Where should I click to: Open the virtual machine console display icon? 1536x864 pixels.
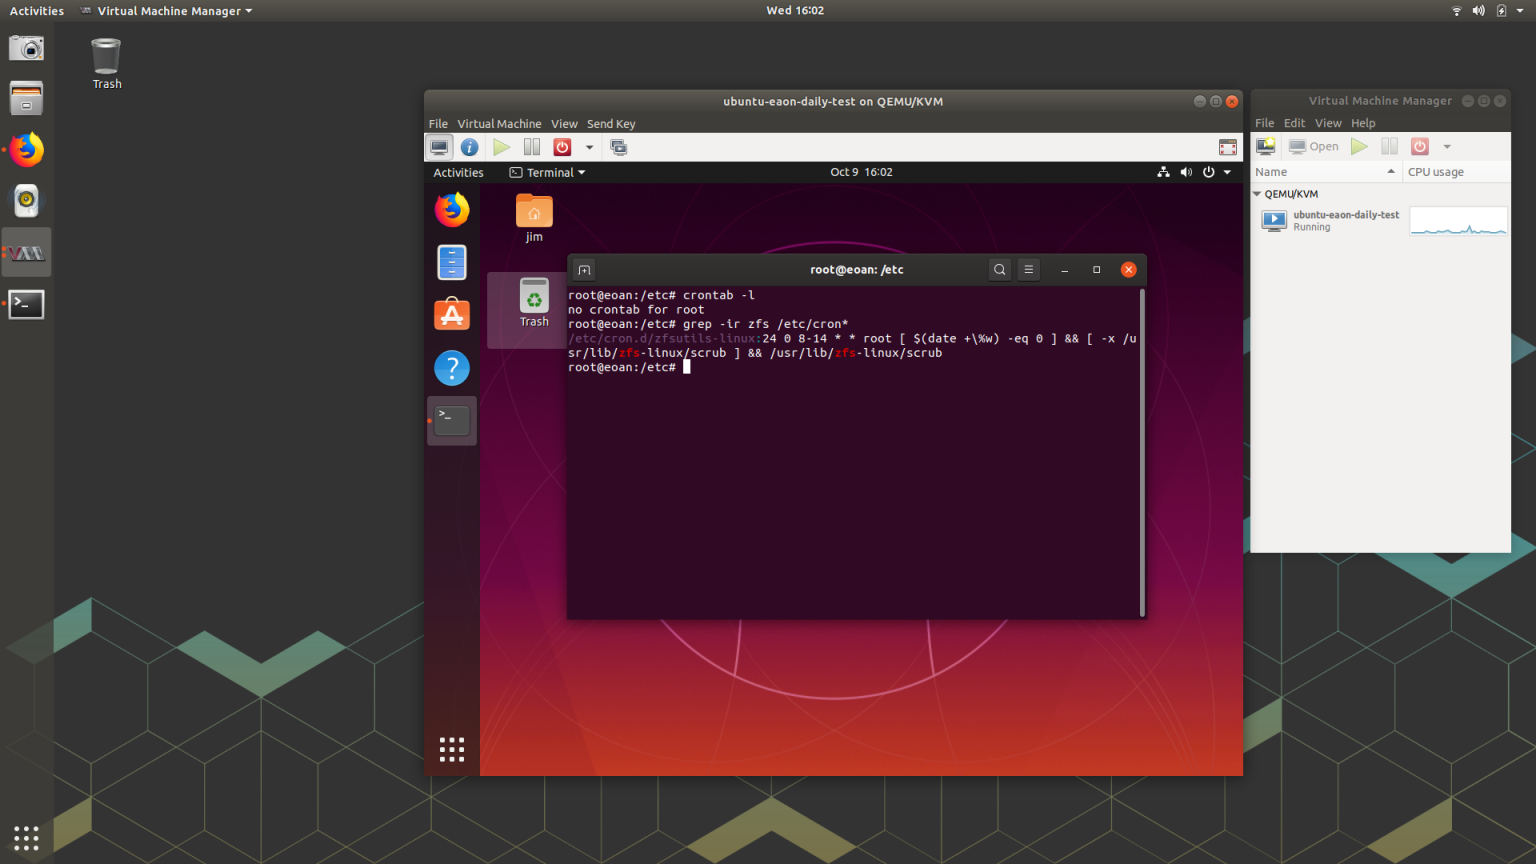click(x=440, y=146)
